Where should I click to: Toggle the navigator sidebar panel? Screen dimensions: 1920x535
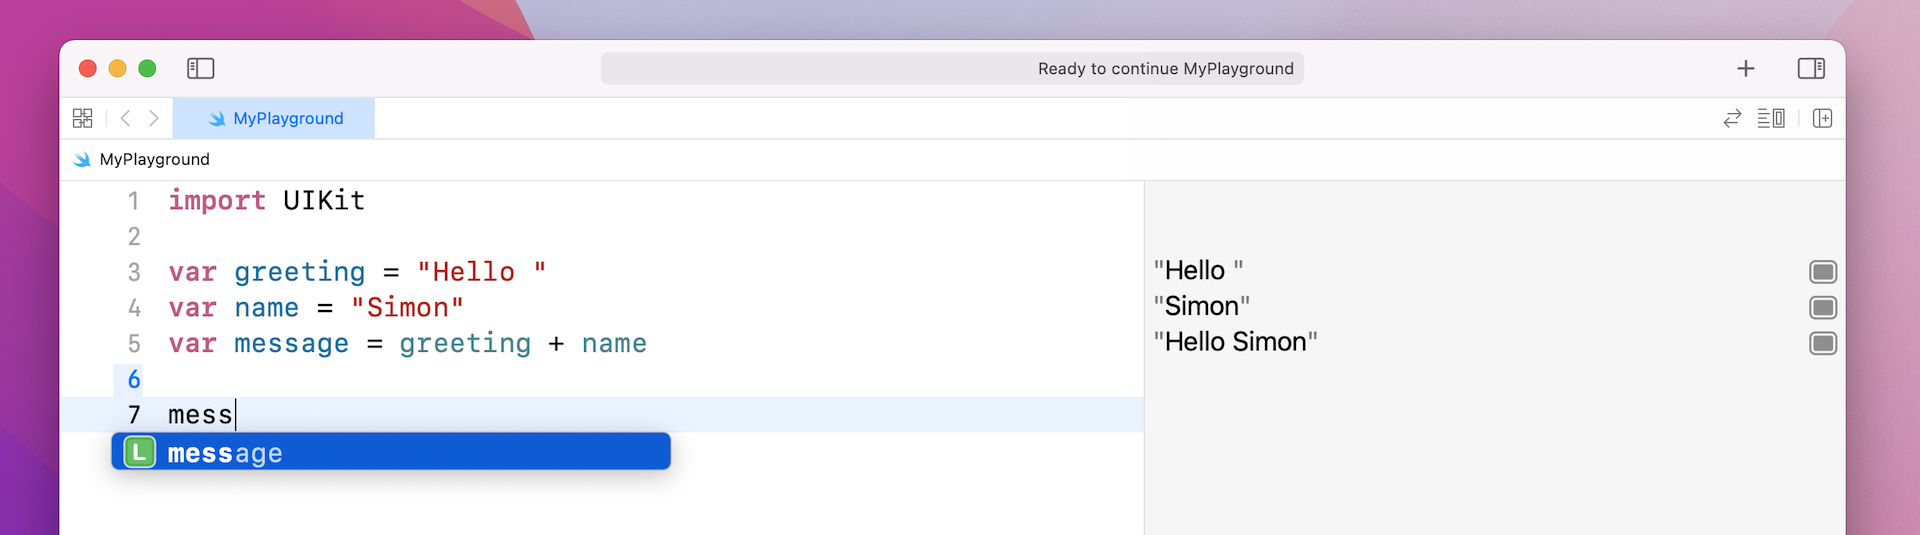coord(200,68)
